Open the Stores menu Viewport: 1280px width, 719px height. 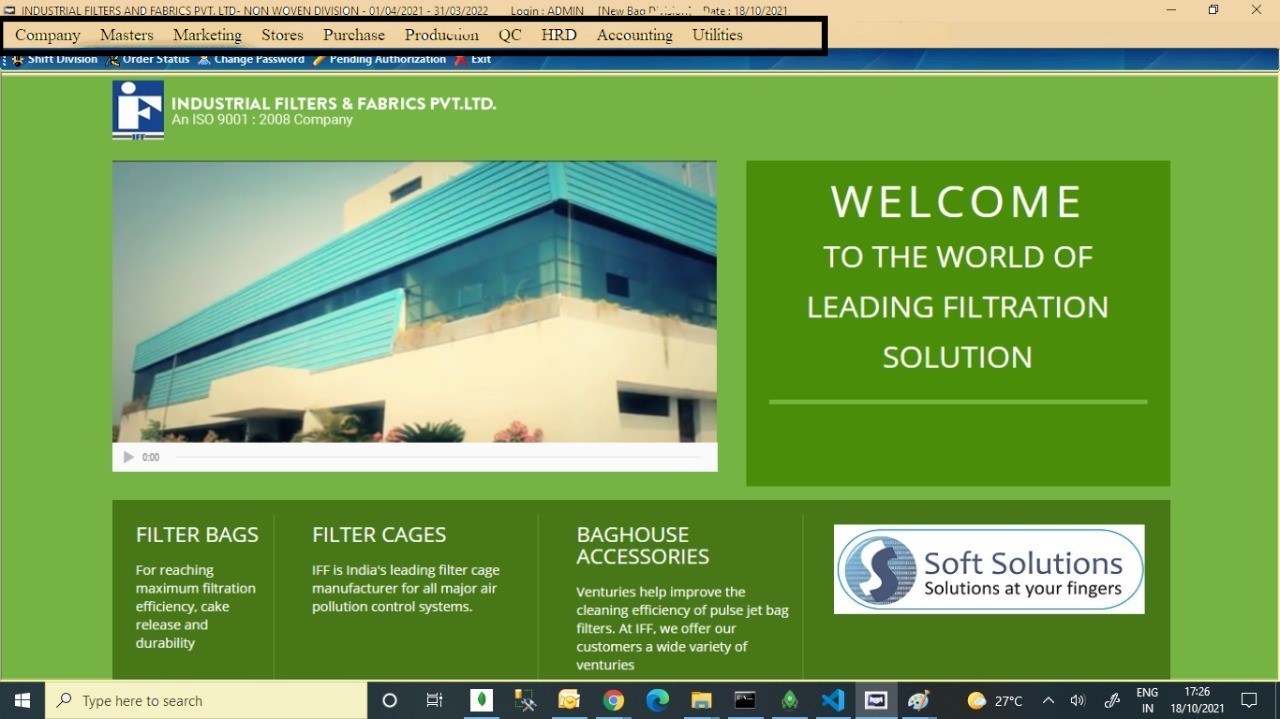tap(282, 35)
